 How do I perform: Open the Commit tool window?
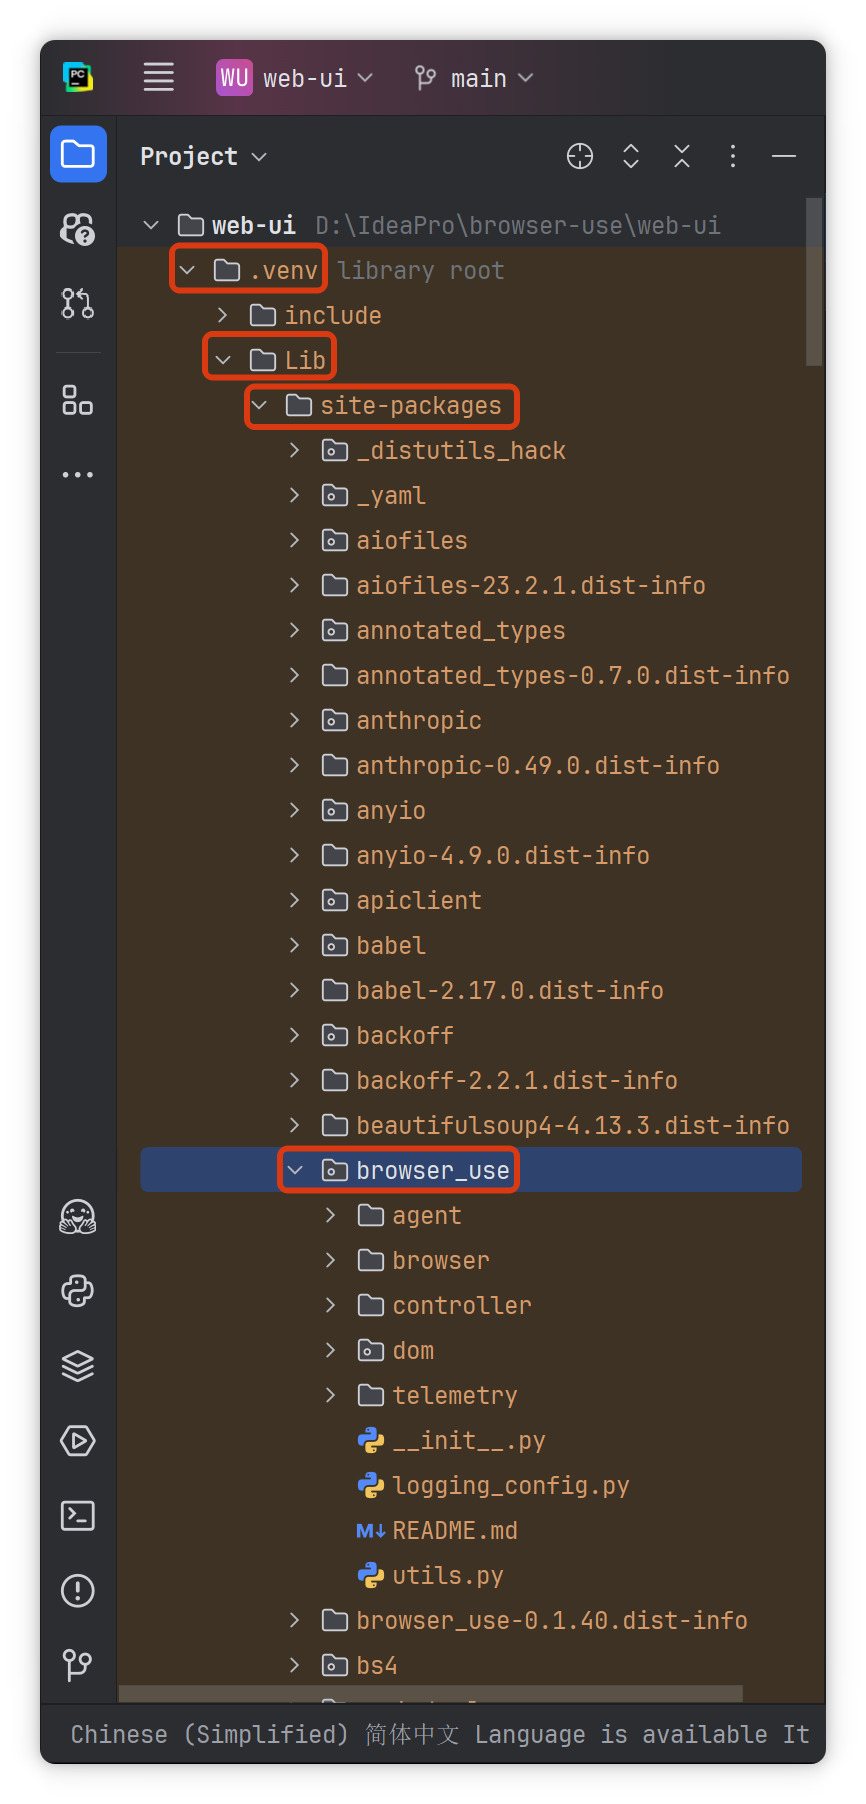click(x=78, y=229)
